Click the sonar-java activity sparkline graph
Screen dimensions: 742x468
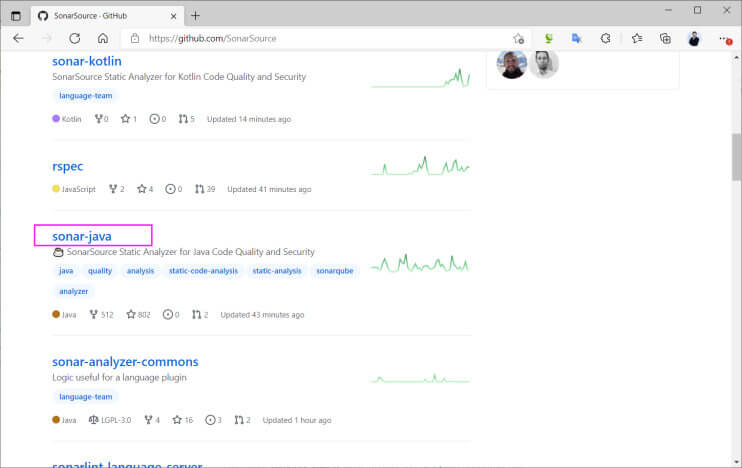pos(421,264)
